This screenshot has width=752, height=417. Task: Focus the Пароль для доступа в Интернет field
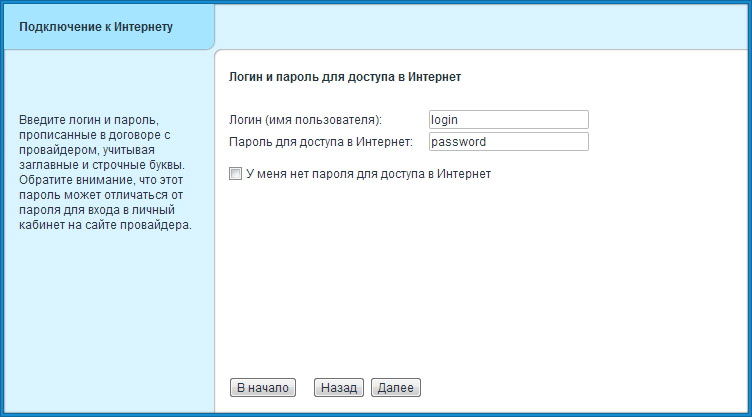[x=508, y=142]
